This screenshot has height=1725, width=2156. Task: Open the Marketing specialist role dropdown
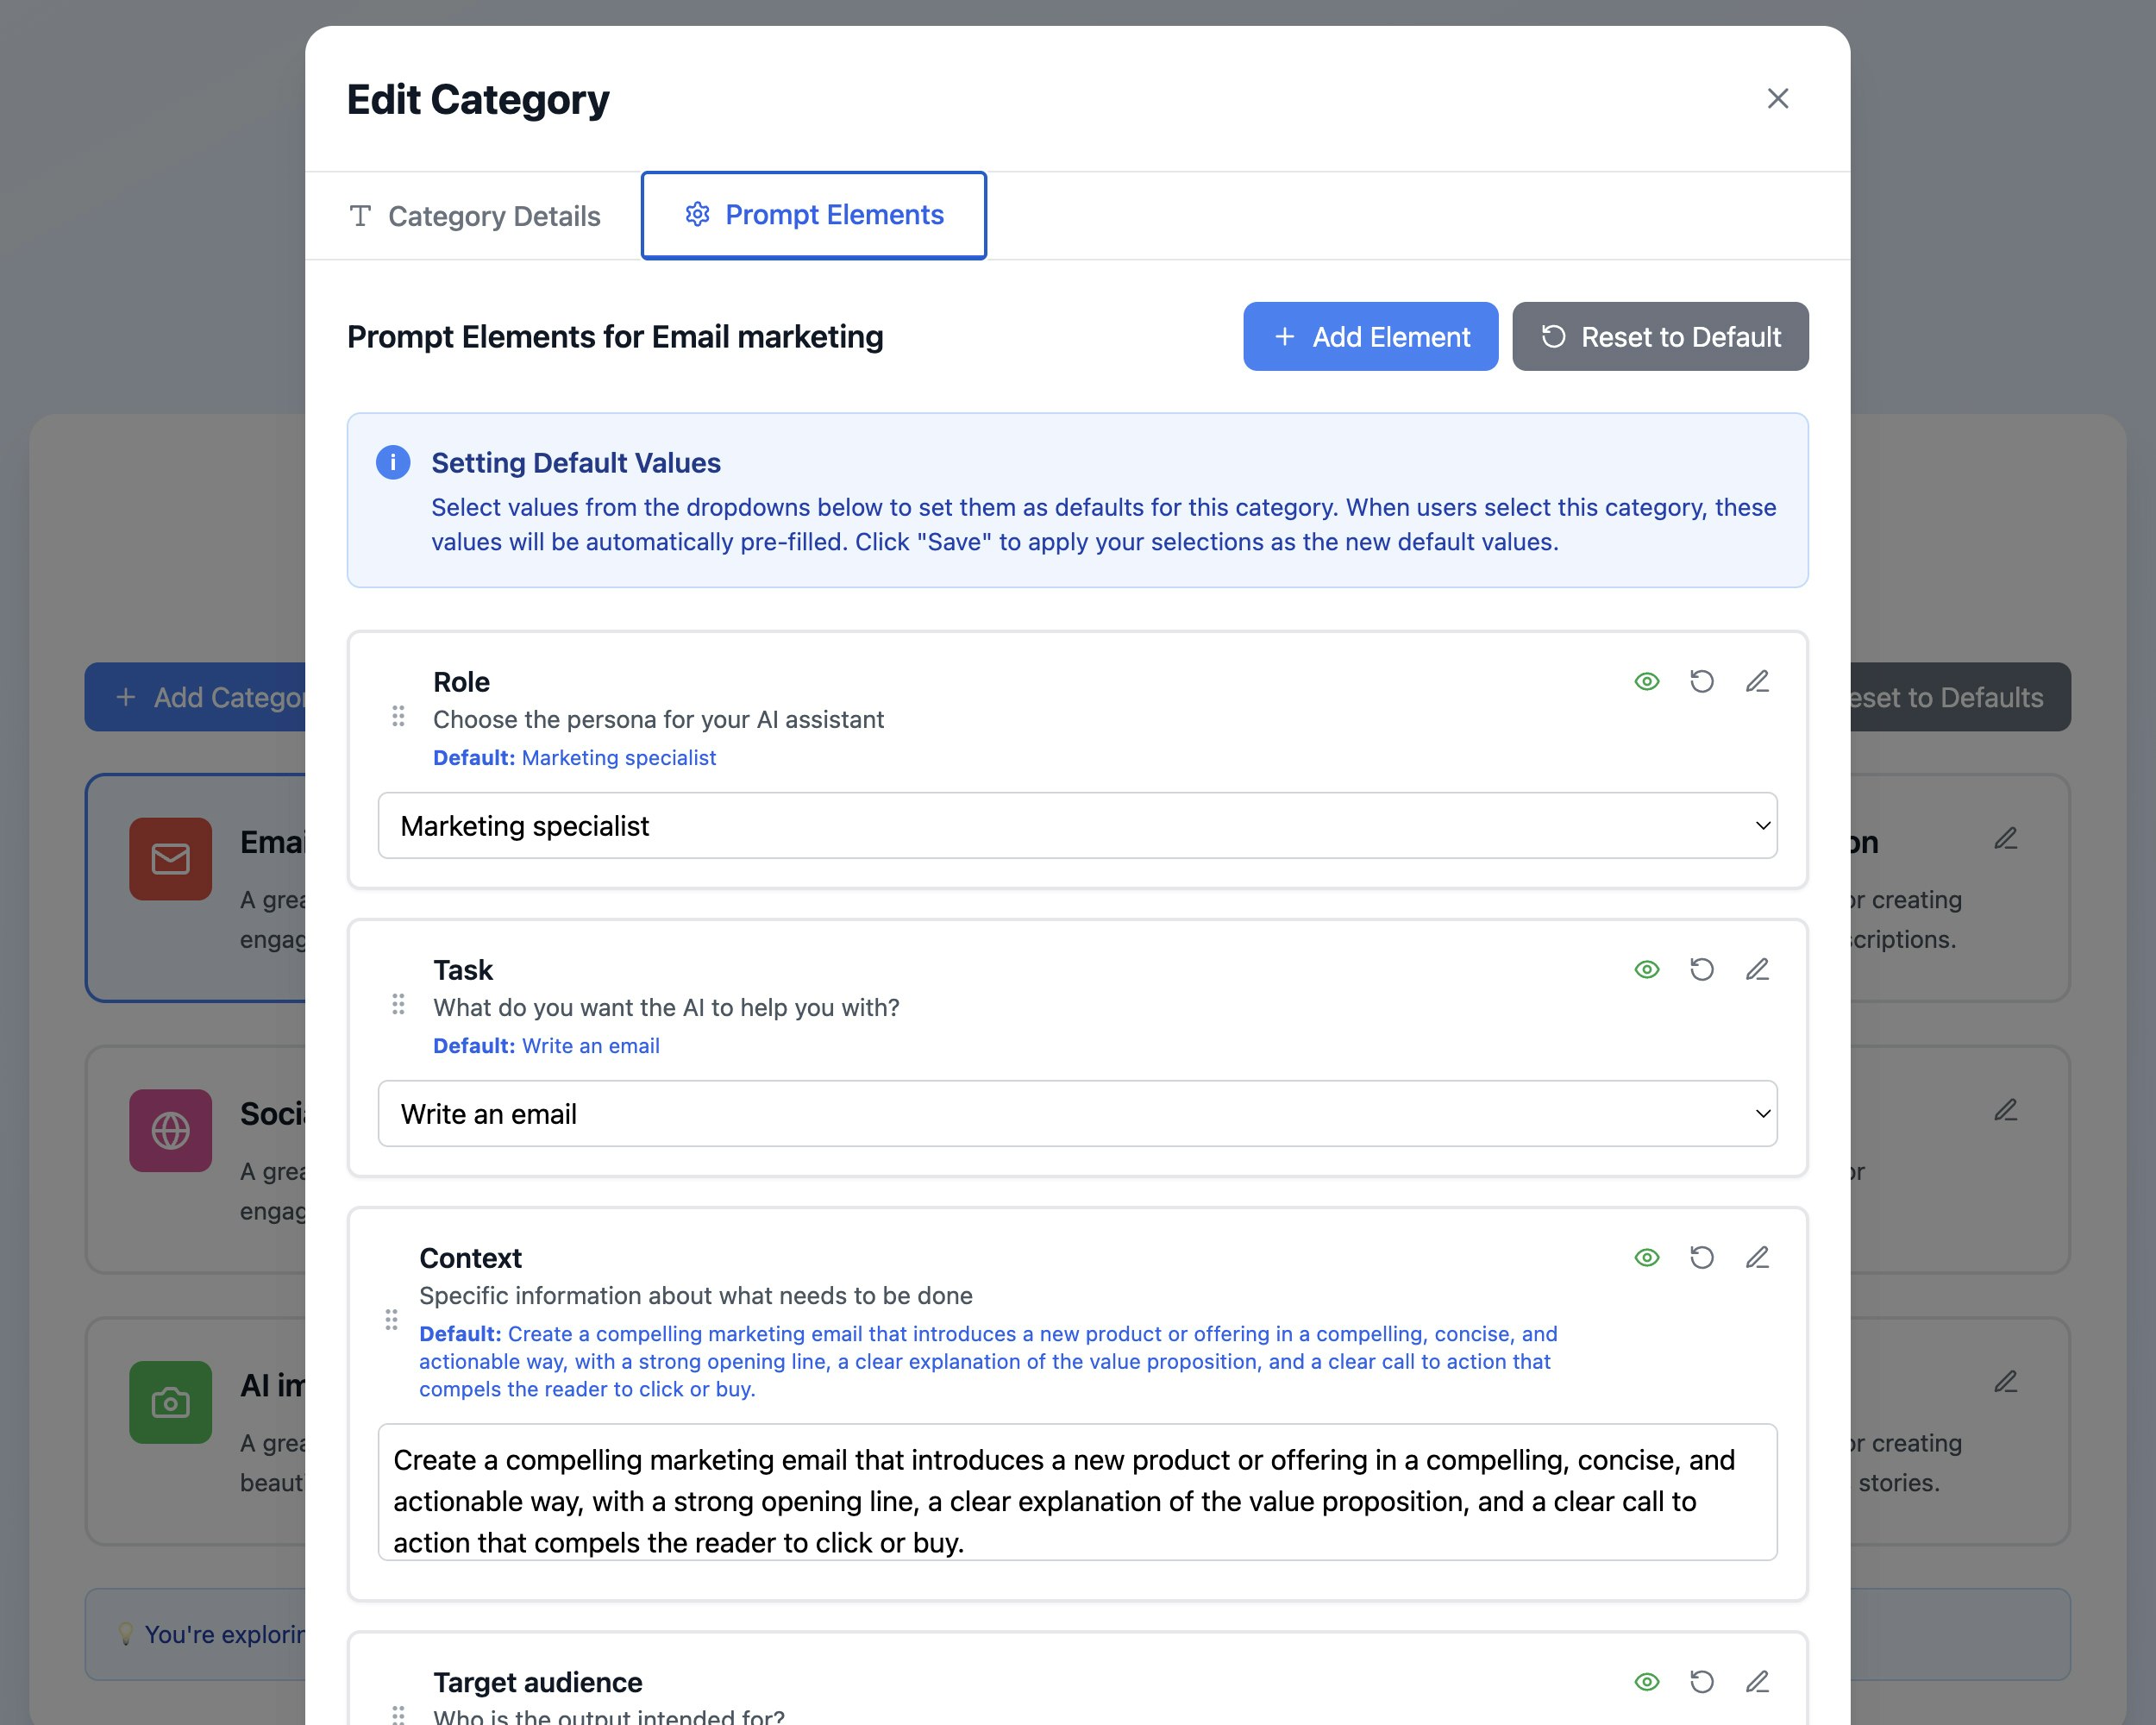pos(1077,826)
